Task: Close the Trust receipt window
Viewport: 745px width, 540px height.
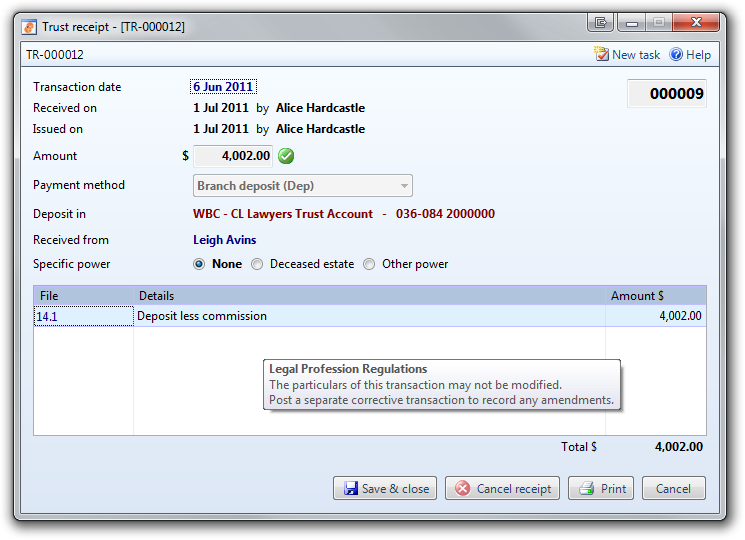Action: pyautogui.click(x=696, y=22)
